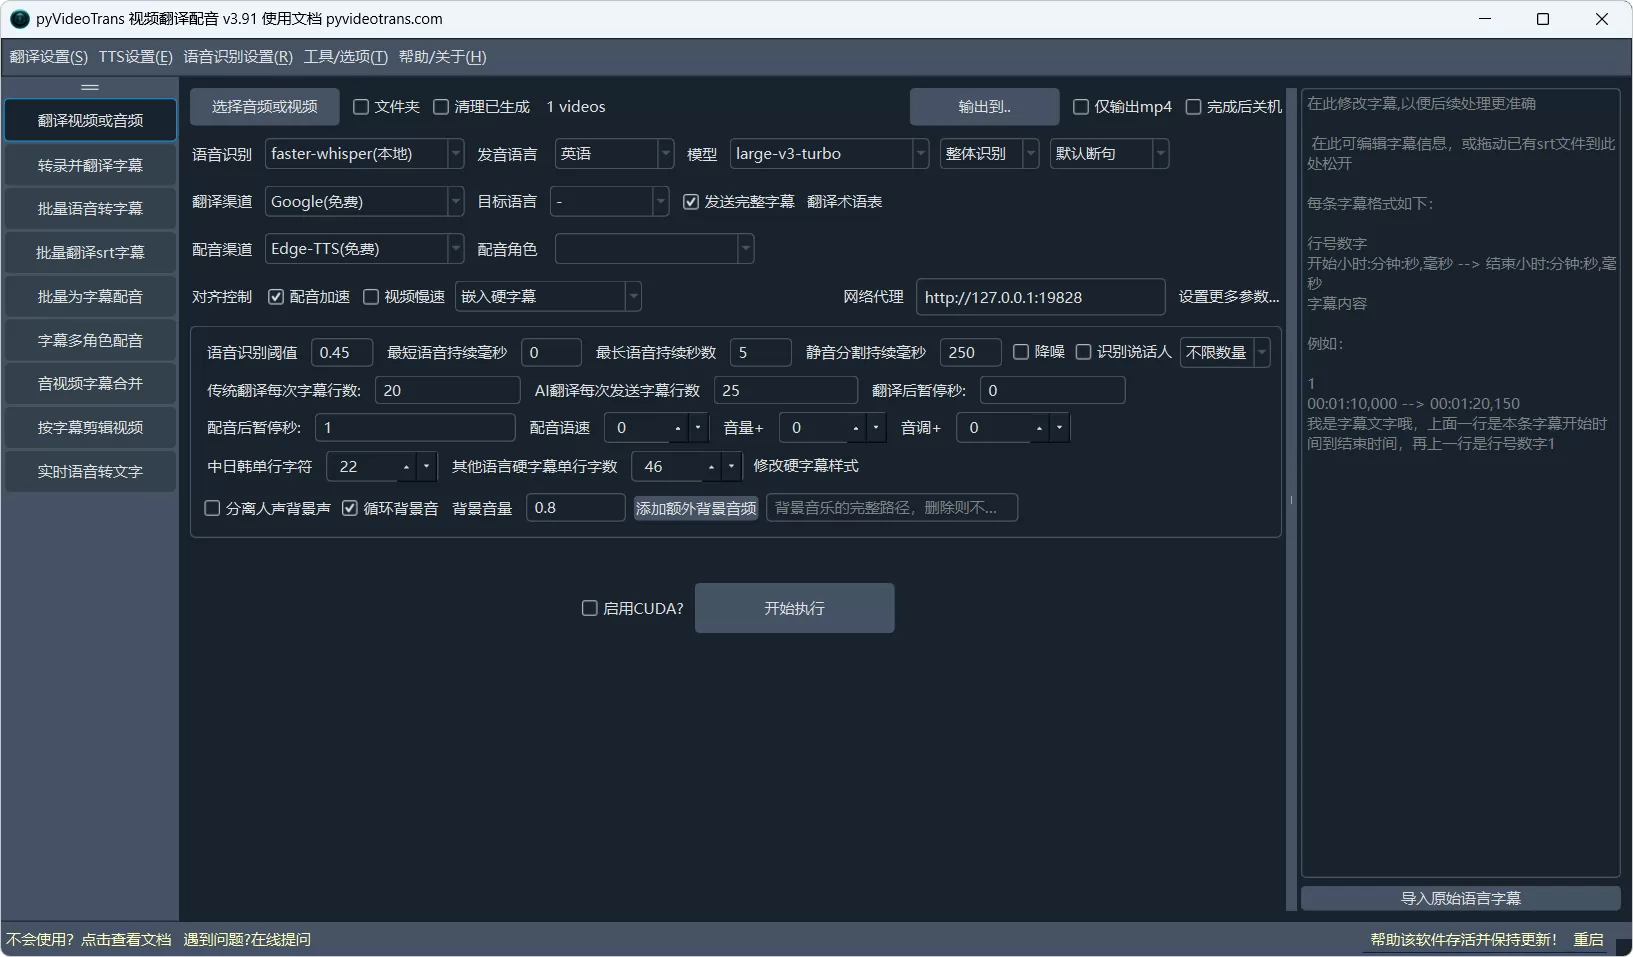Open the 翻译设置(S) menu
This screenshot has height=957, width=1633.
point(48,57)
